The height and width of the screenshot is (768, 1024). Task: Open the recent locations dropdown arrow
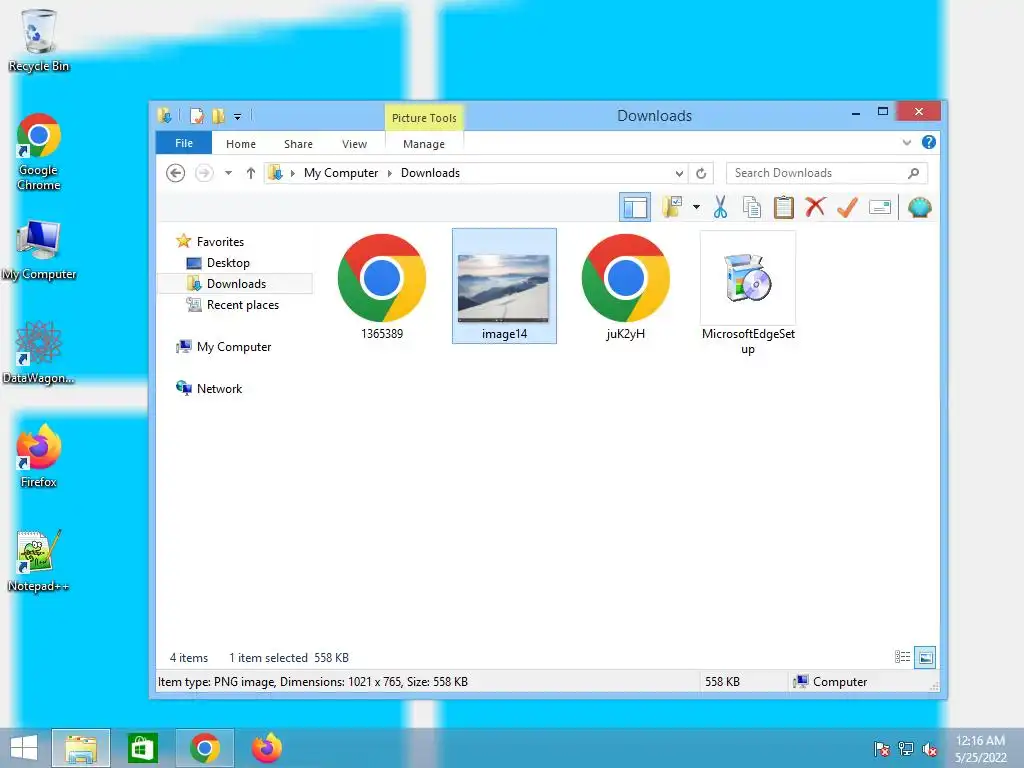point(228,173)
